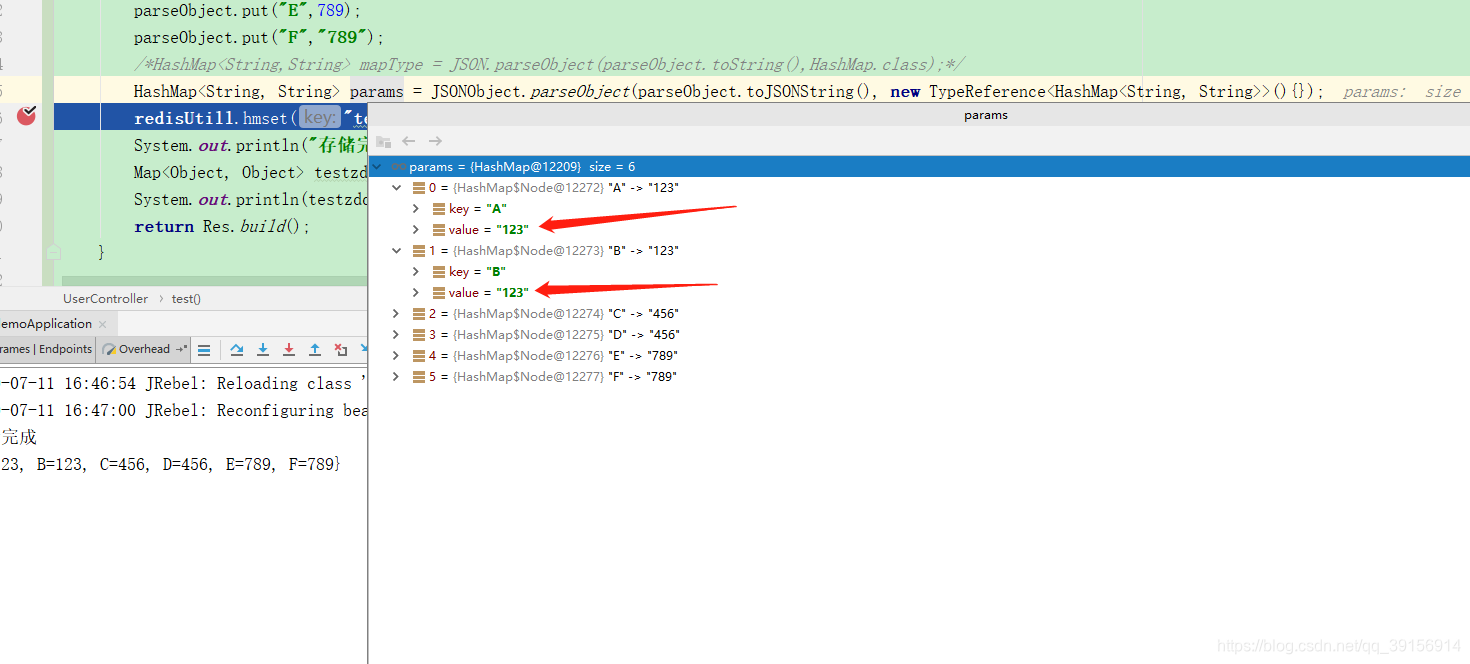This screenshot has height=664, width=1470.
Task: Expand the key = "B" field
Action: [x=416, y=272]
